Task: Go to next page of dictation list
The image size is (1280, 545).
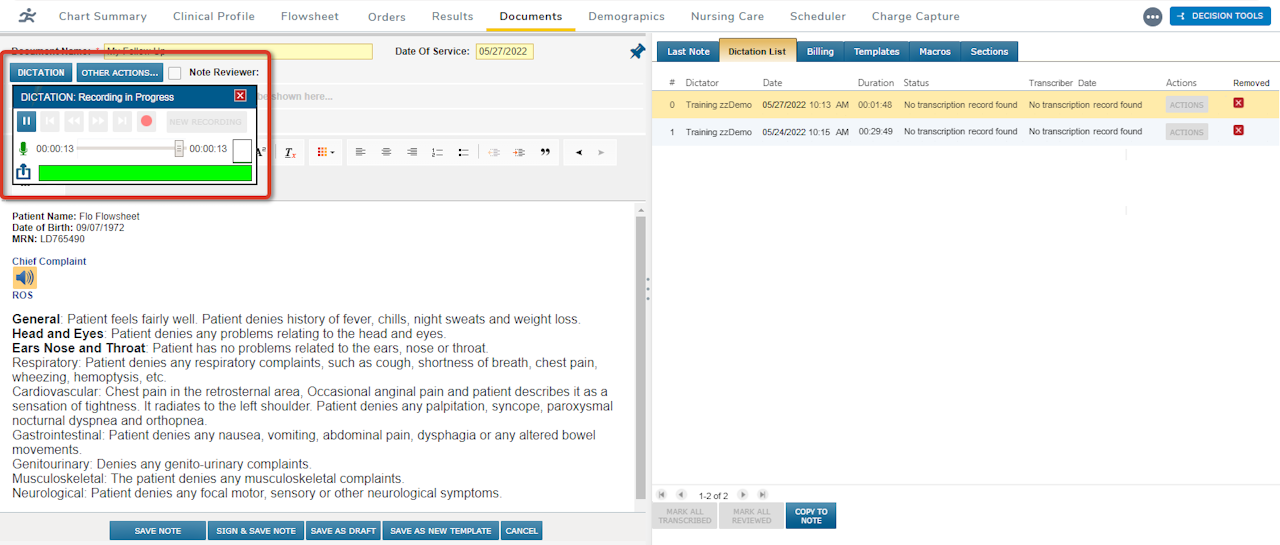Action: [x=744, y=494]
